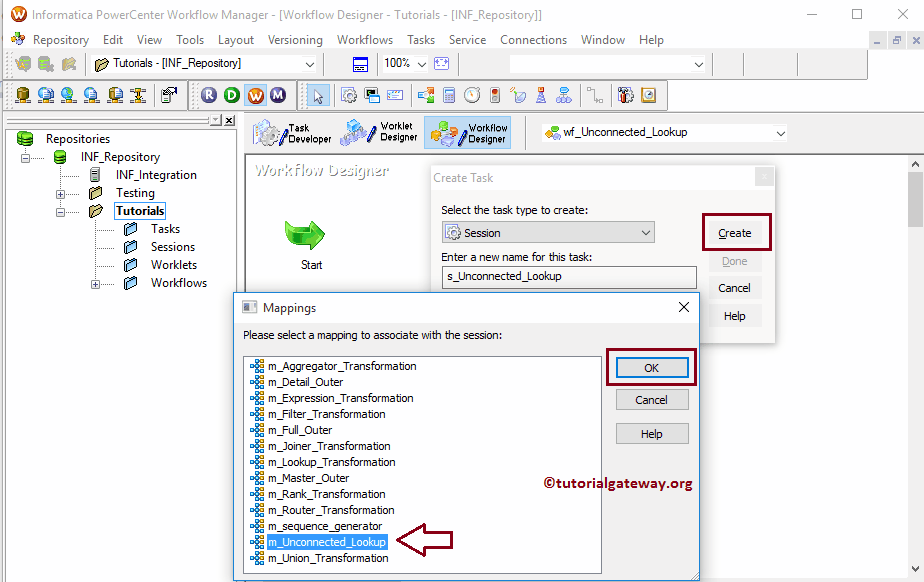Open the Workflows menu
This screenshot has width=924, height=582.
[x=365, y=40]
